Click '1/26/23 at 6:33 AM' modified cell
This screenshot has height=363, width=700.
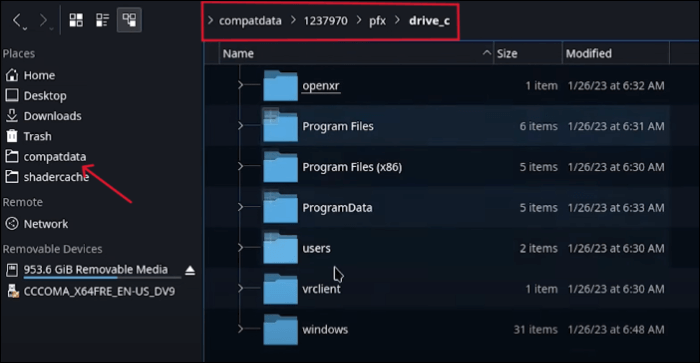[616, 208]
